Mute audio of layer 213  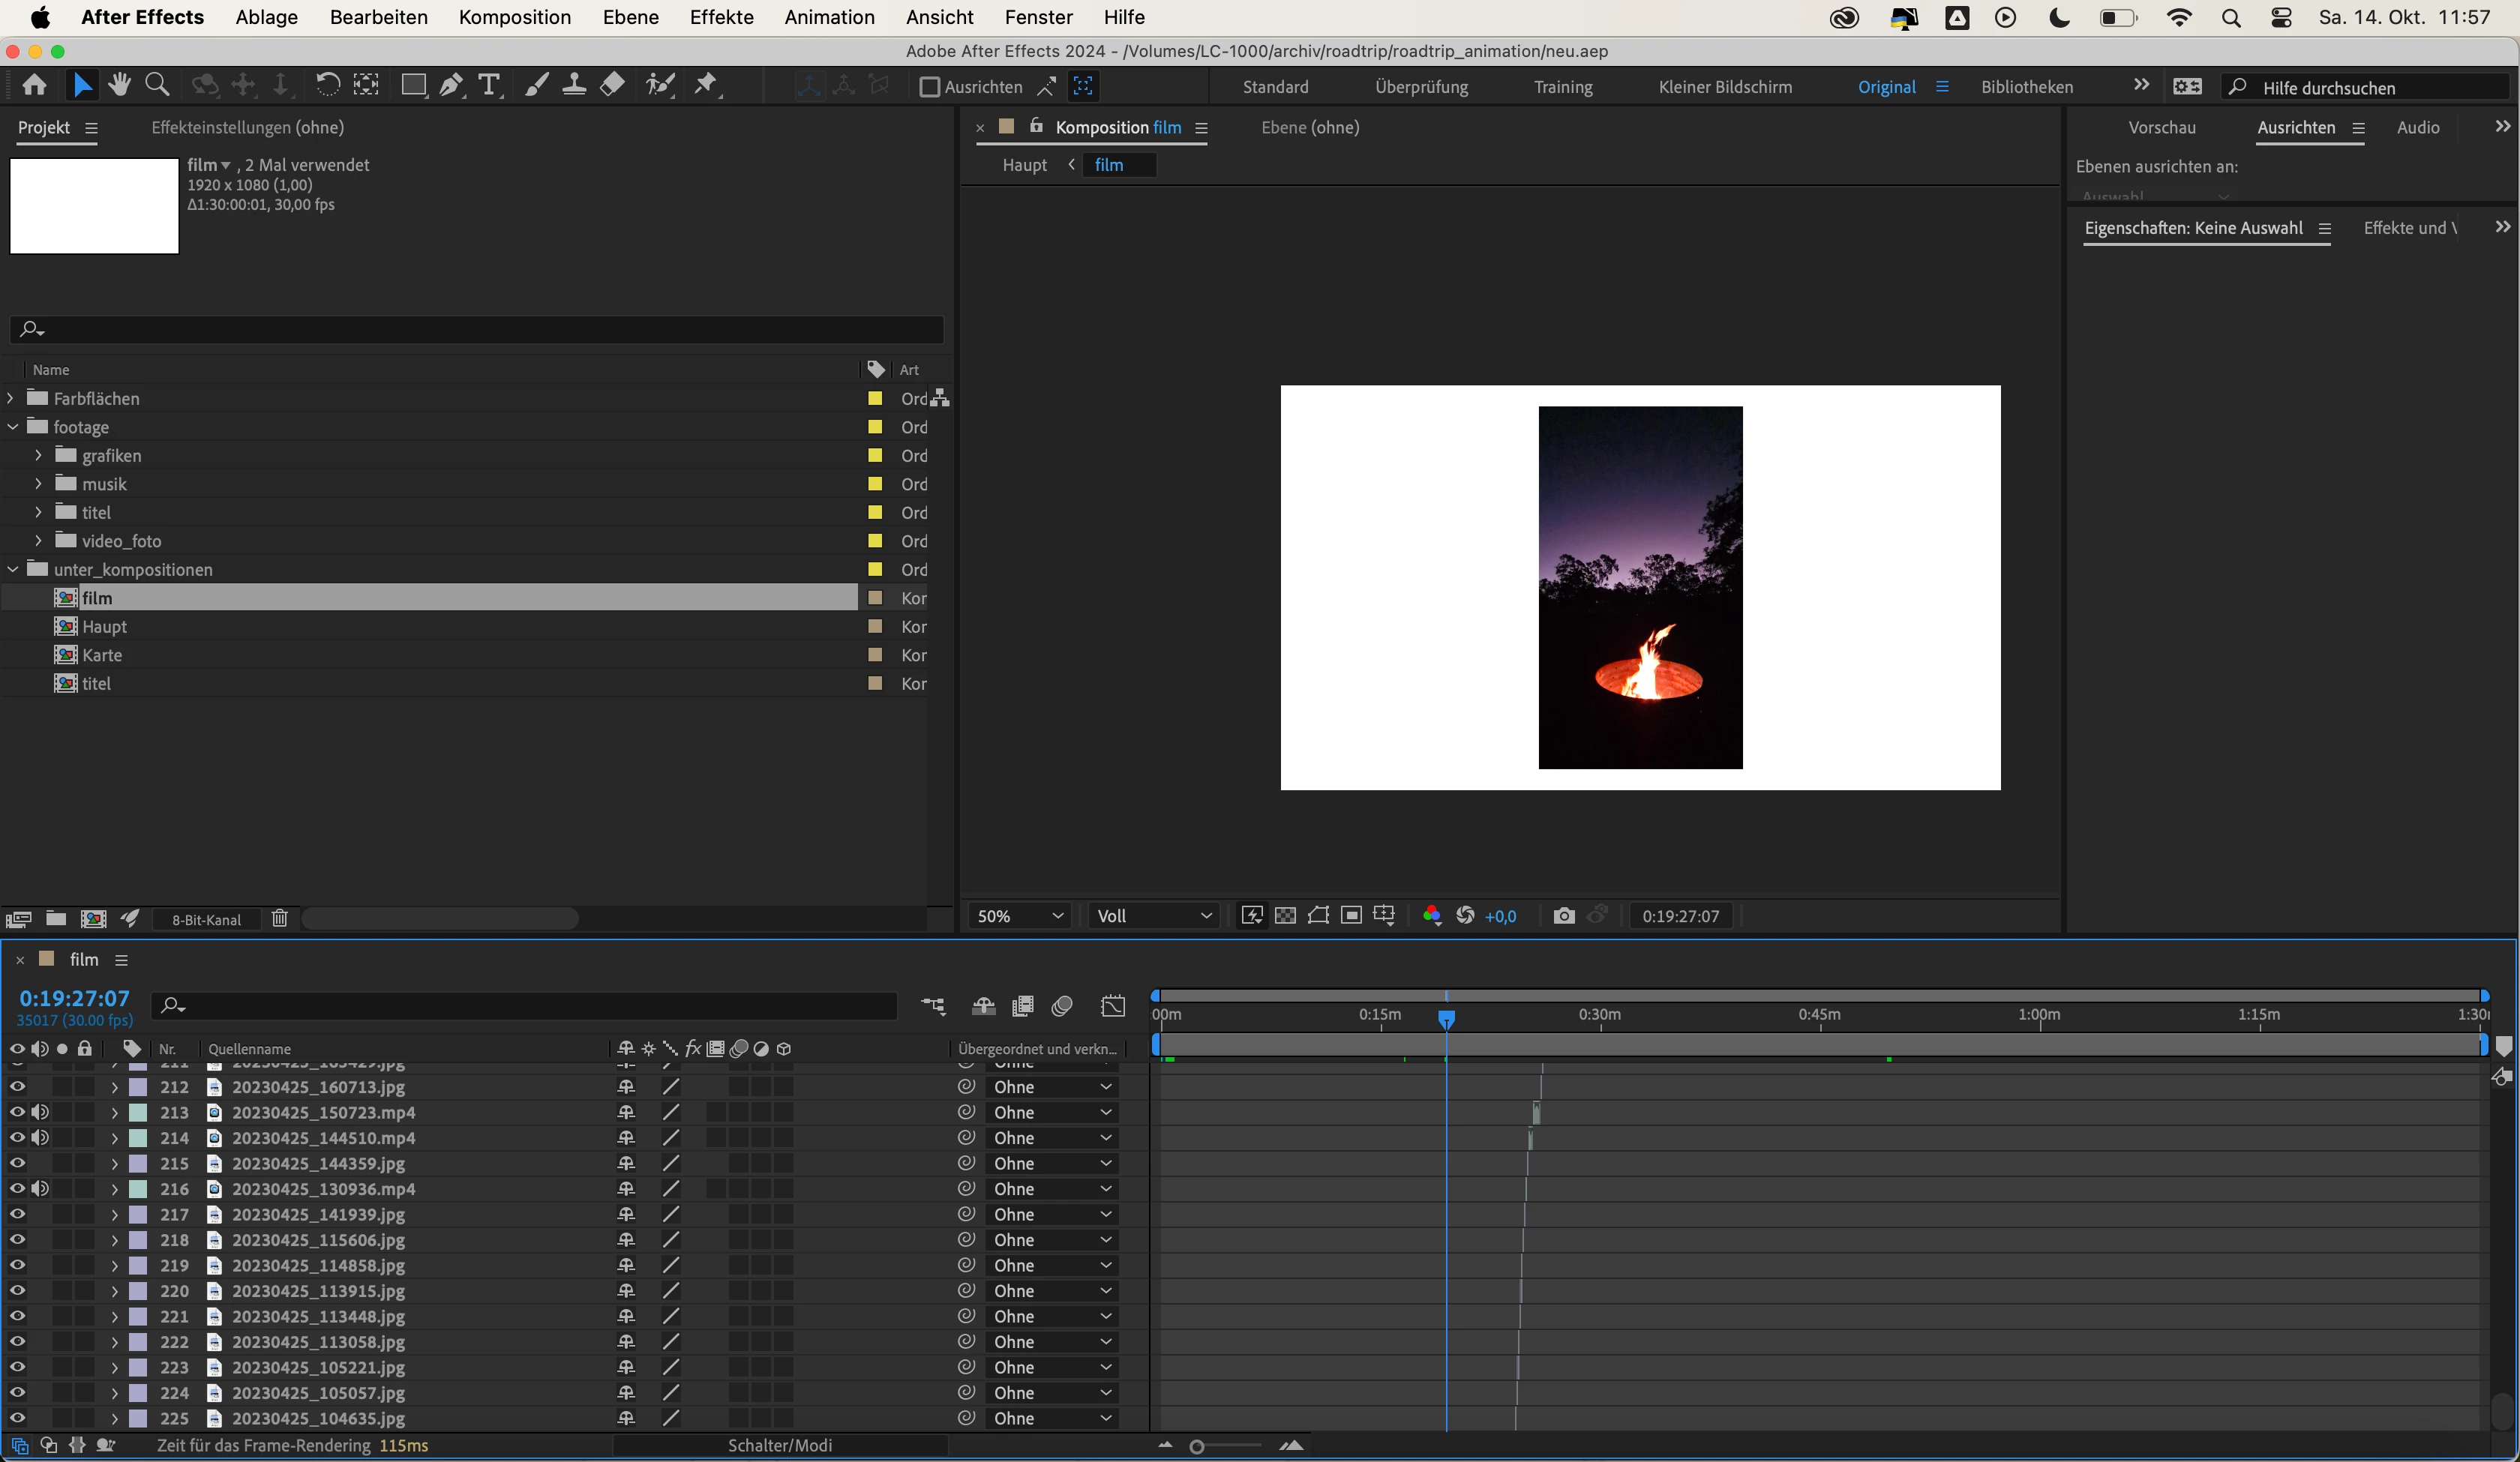(40, 1112)
